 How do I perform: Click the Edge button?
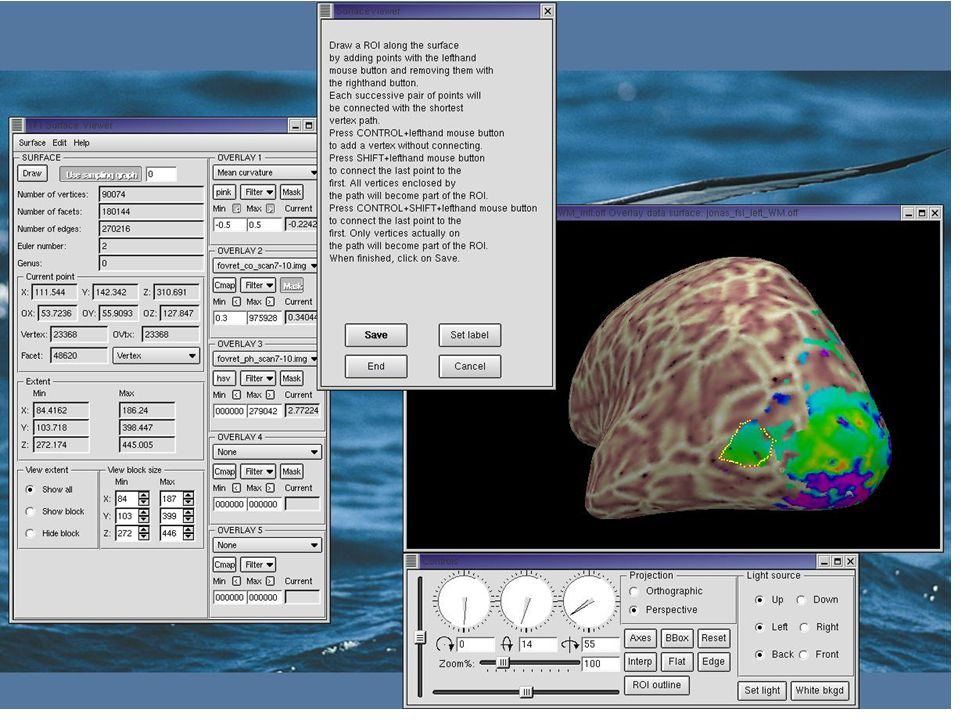point(713,662)
